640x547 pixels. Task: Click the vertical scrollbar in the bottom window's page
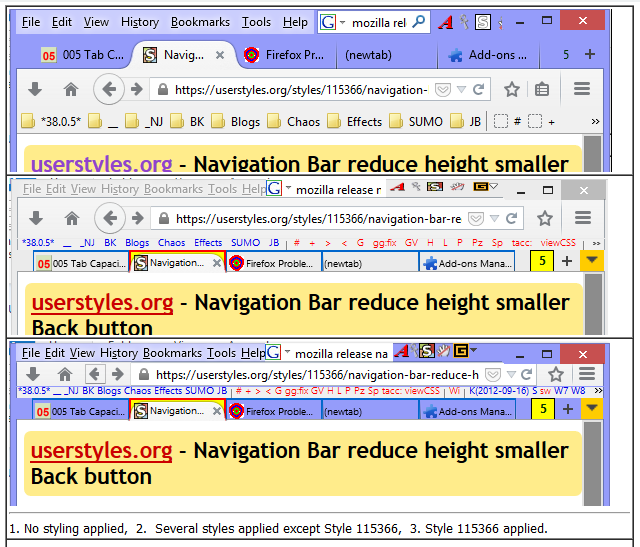[592, 464]
